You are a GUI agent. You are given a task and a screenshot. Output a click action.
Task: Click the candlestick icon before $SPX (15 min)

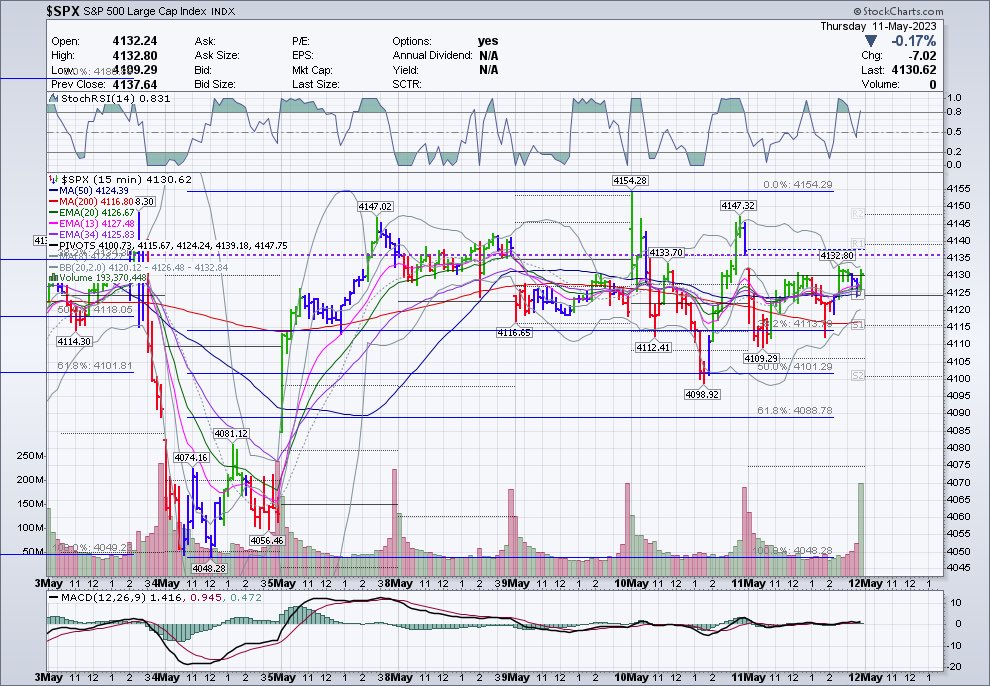click(53, 179)
